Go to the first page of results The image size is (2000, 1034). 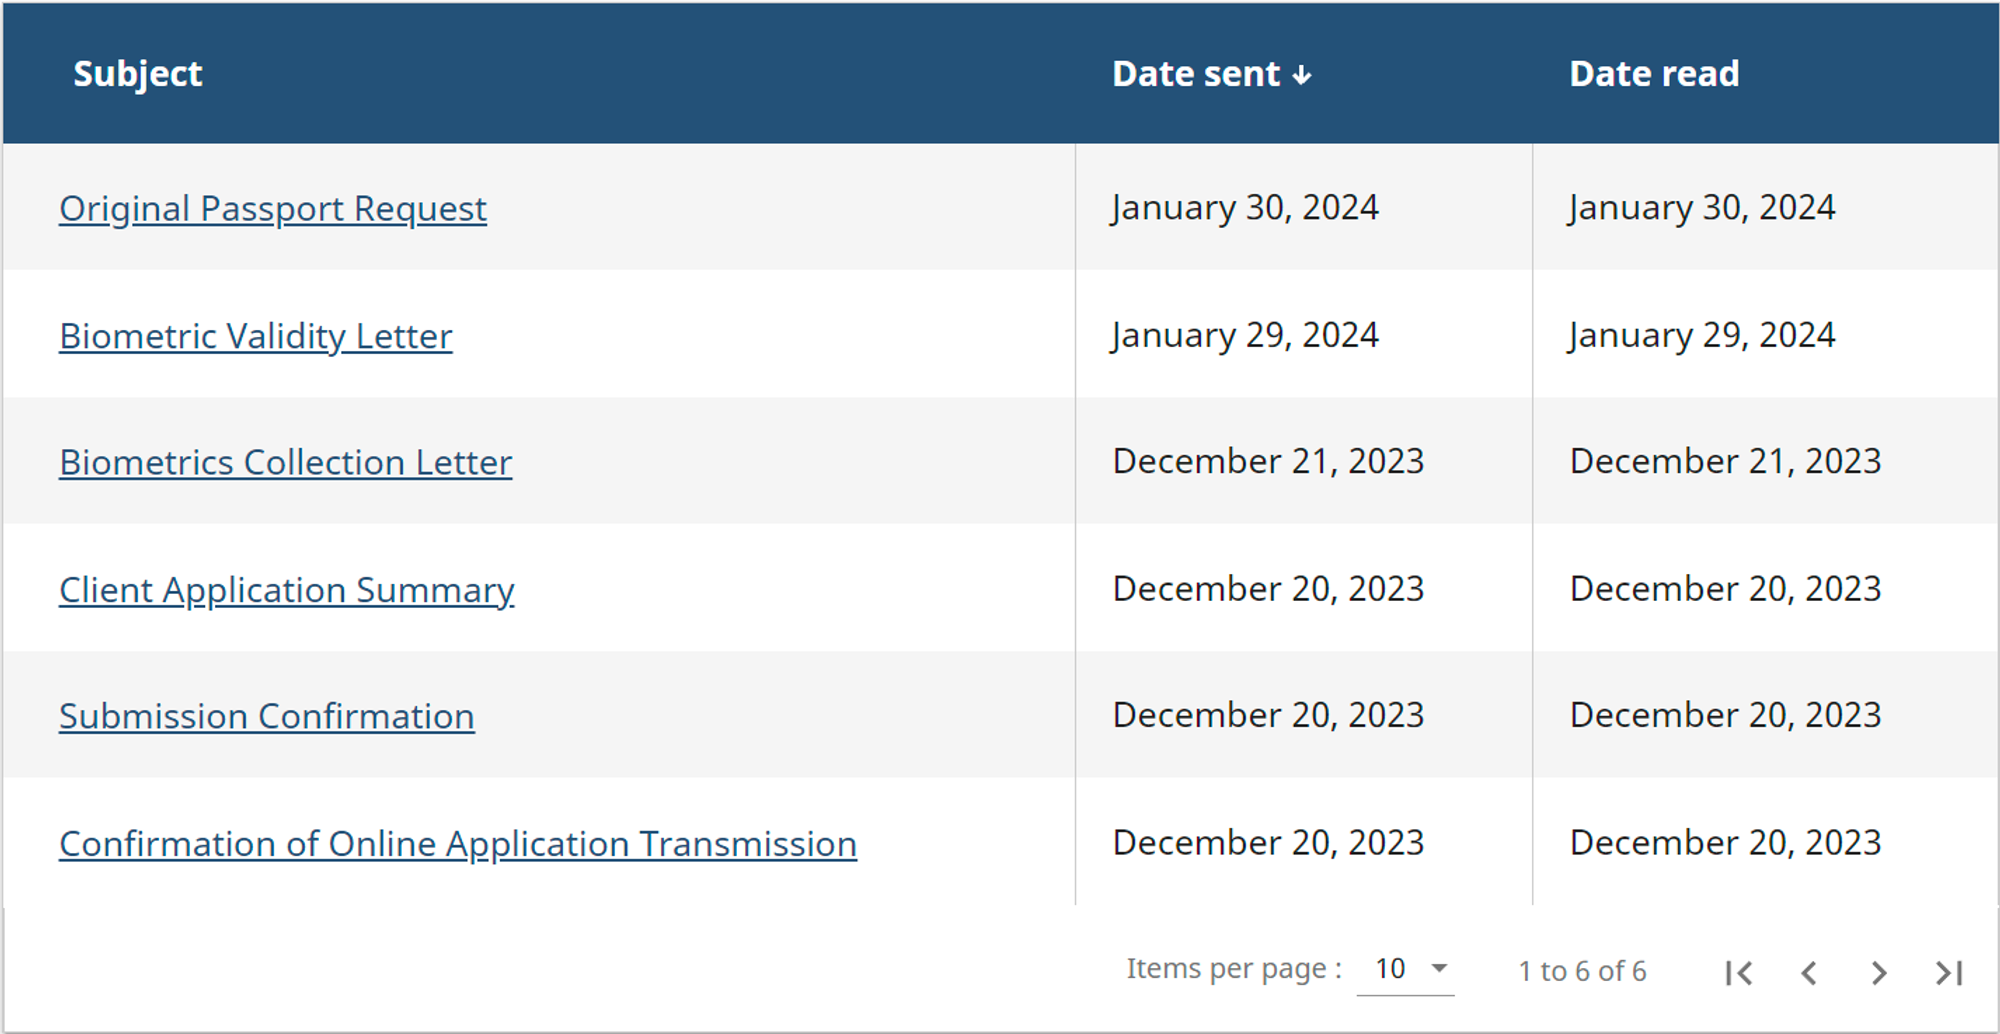pos(1739,973)
